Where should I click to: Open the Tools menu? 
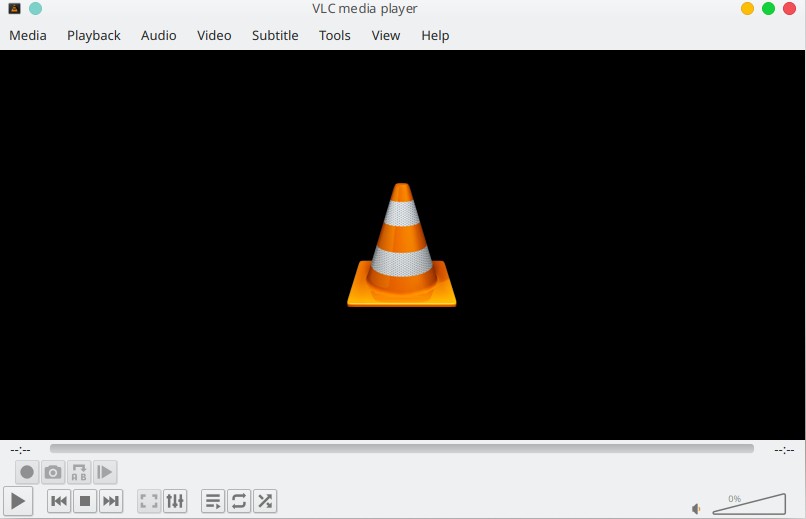tap(335, 35)
